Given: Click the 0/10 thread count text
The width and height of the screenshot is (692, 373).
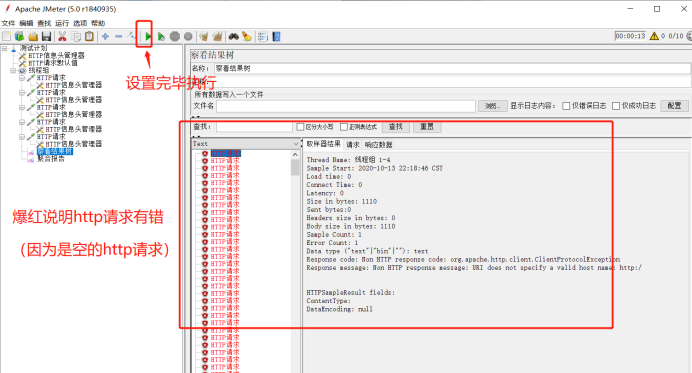Looking at the screenshot, I should tap(676, 36).
